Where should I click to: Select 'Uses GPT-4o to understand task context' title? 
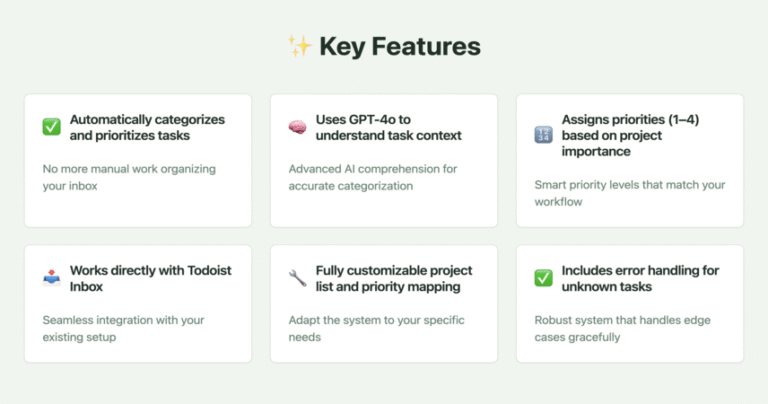(x=388, y=127)
